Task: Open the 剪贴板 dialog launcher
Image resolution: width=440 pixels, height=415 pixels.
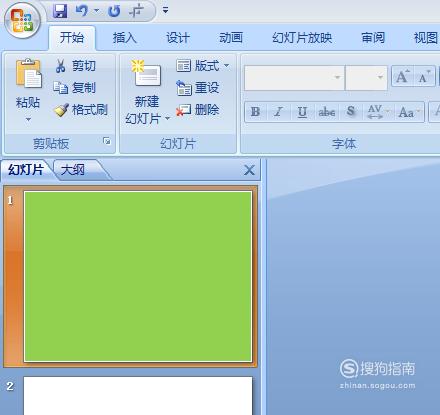Action: pos(107,141)
